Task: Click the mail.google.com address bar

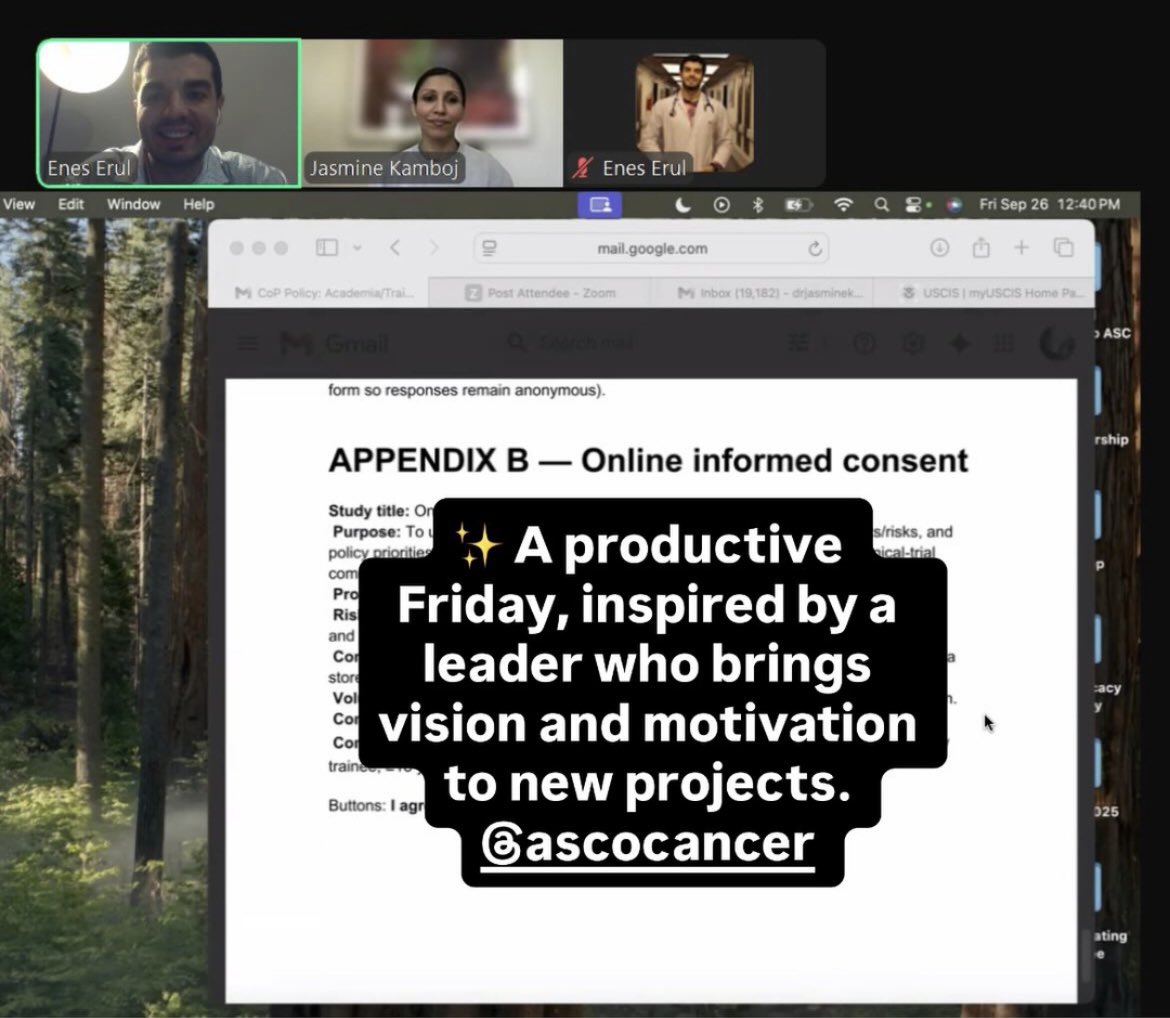Action: tap(652, 249)
